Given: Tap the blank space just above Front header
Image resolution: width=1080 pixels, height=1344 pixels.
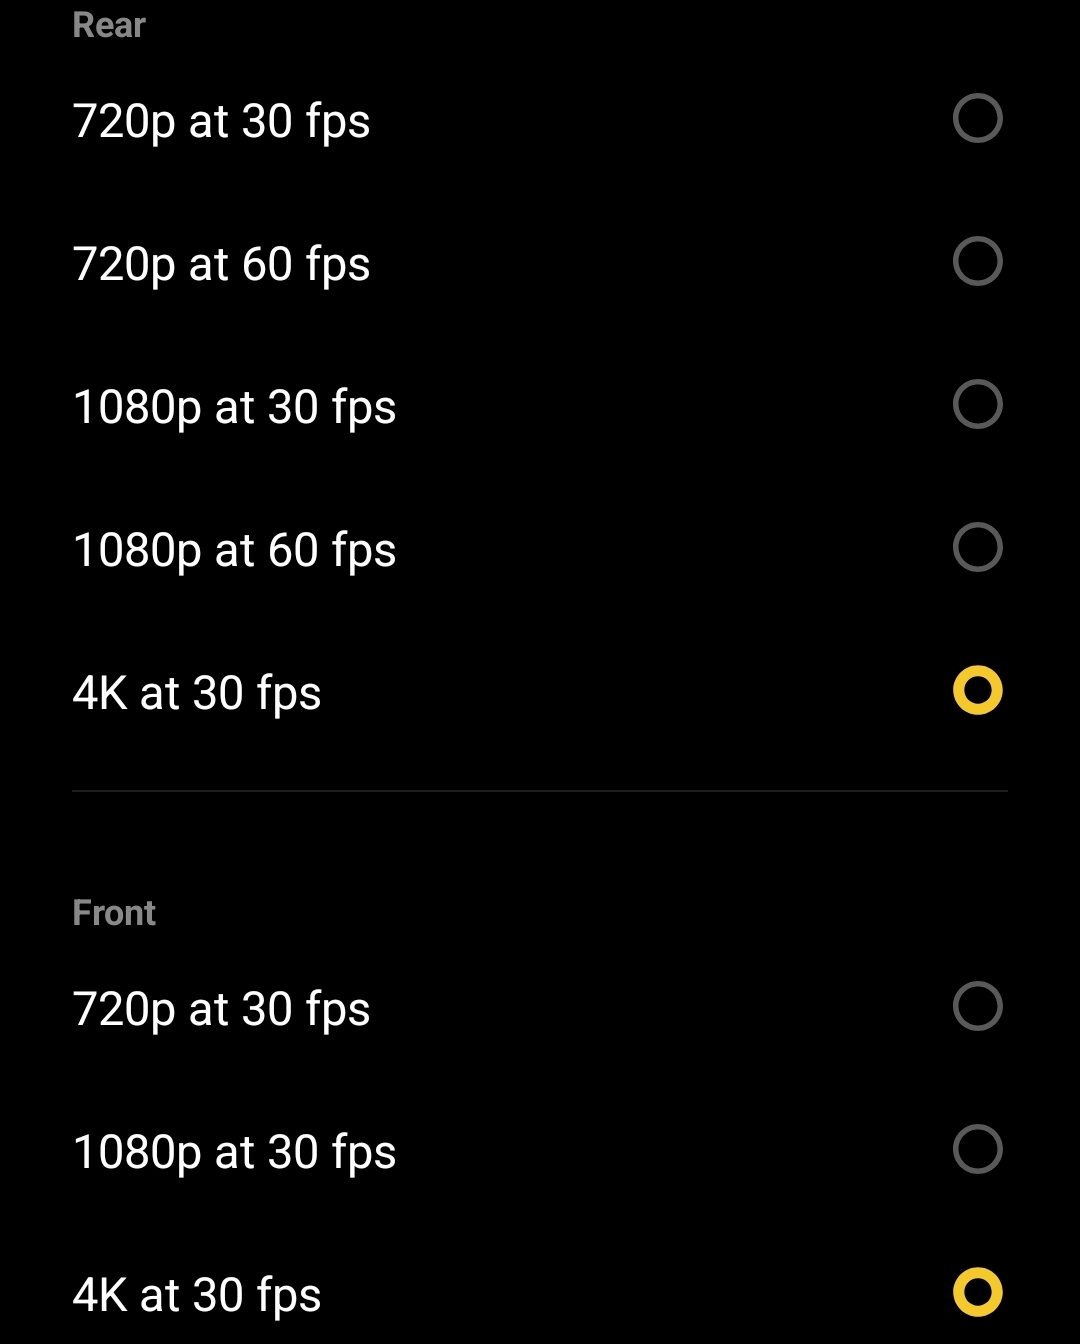Looking at the screenshot, I should tap(540, 850).
